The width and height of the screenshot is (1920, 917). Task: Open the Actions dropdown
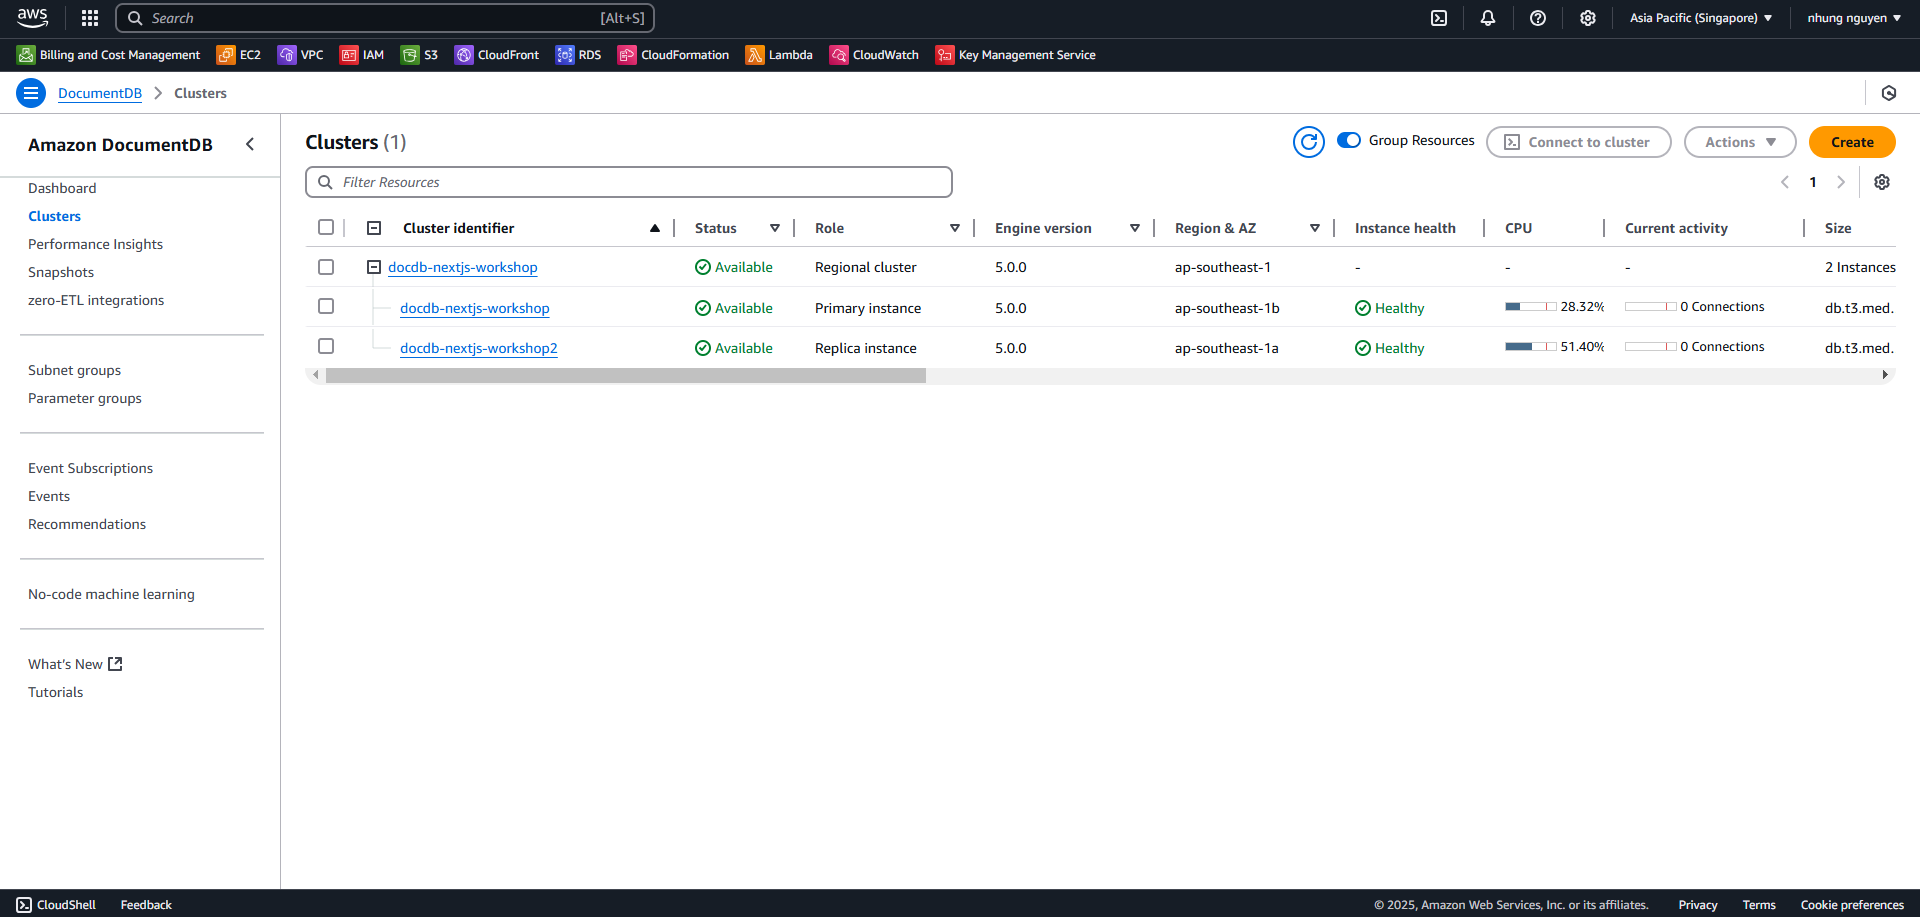pos(1740,142)
